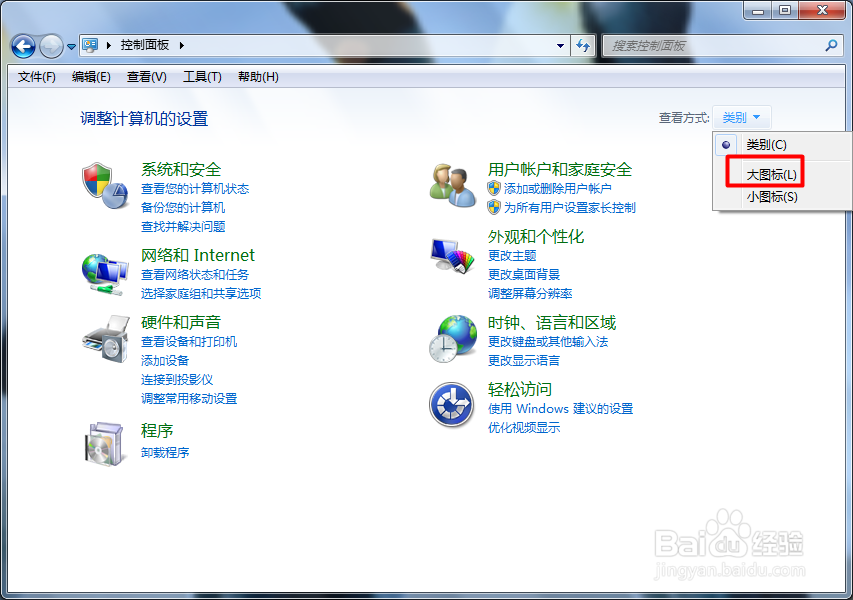This screenshot has height=600, width=853.
Task: Click 选择家庭组和共享选项 link
Action: pyautogui.click(x=201, y=293)
